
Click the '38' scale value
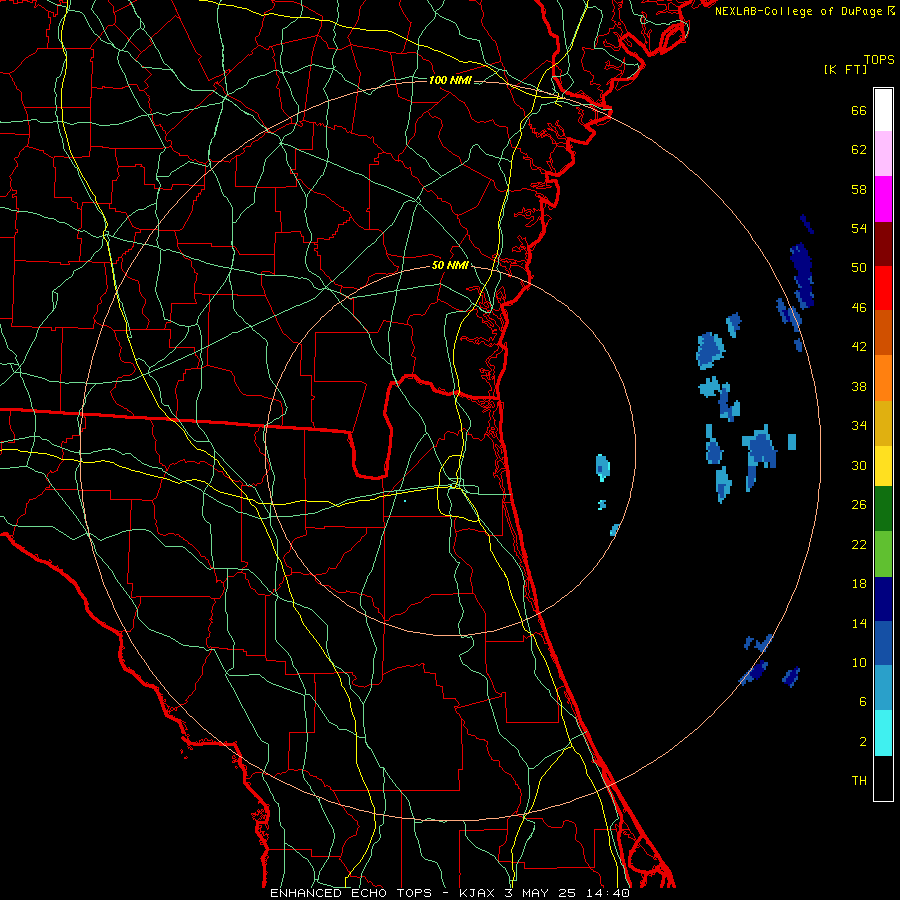point(859,386)
